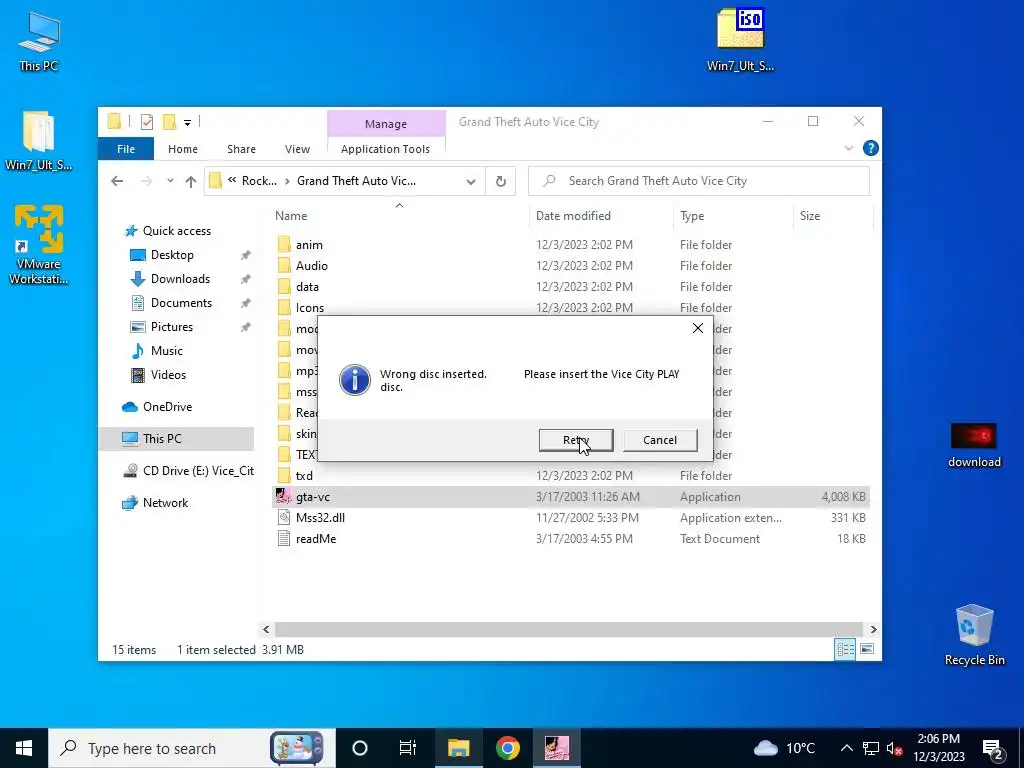This screenshot has width=1024, height=768.
Task: Expand the ribbon with the chevron
Action: [849, 148]
